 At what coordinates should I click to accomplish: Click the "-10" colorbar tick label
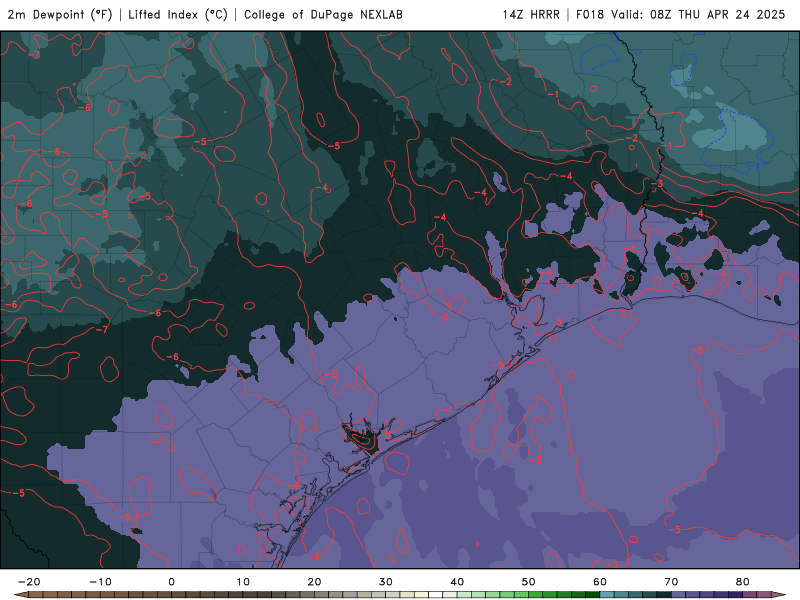click(x=100, y=582)
